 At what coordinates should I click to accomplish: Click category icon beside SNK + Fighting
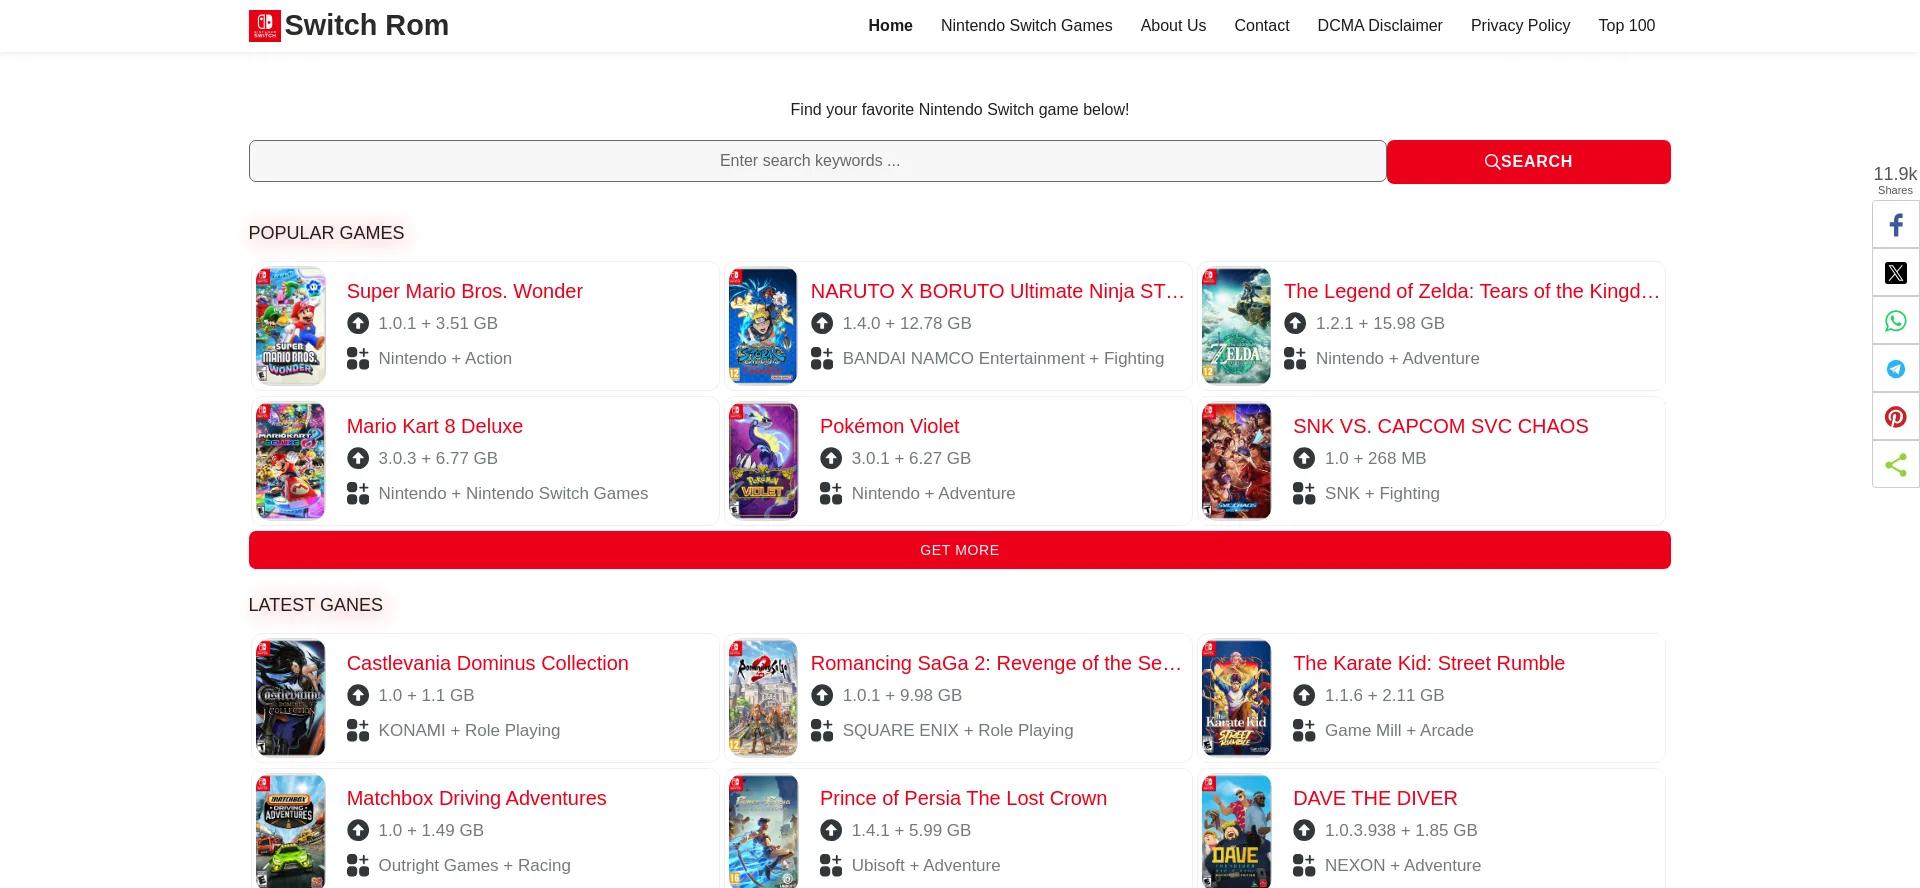(1304, 493)
